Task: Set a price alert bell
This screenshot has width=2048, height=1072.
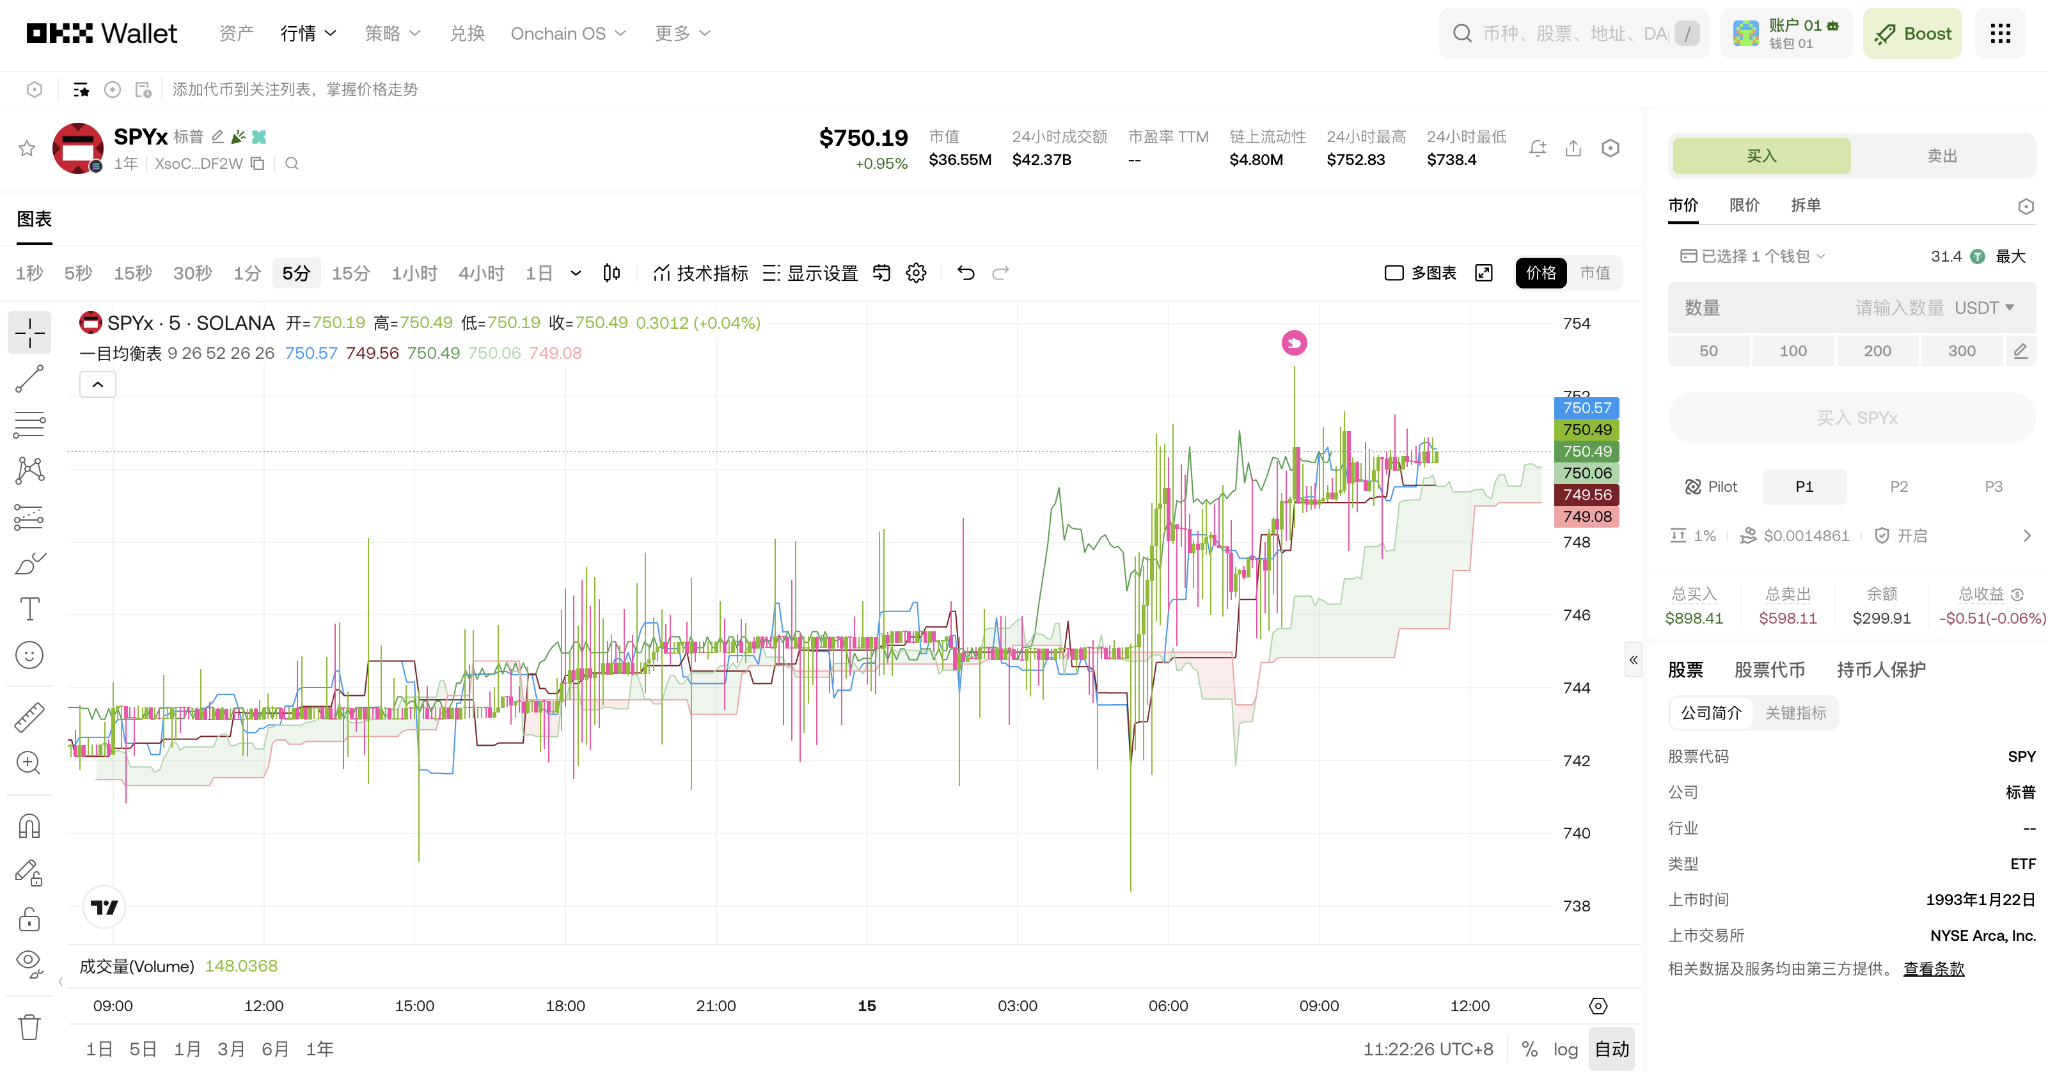Action: pos(1538,148)
